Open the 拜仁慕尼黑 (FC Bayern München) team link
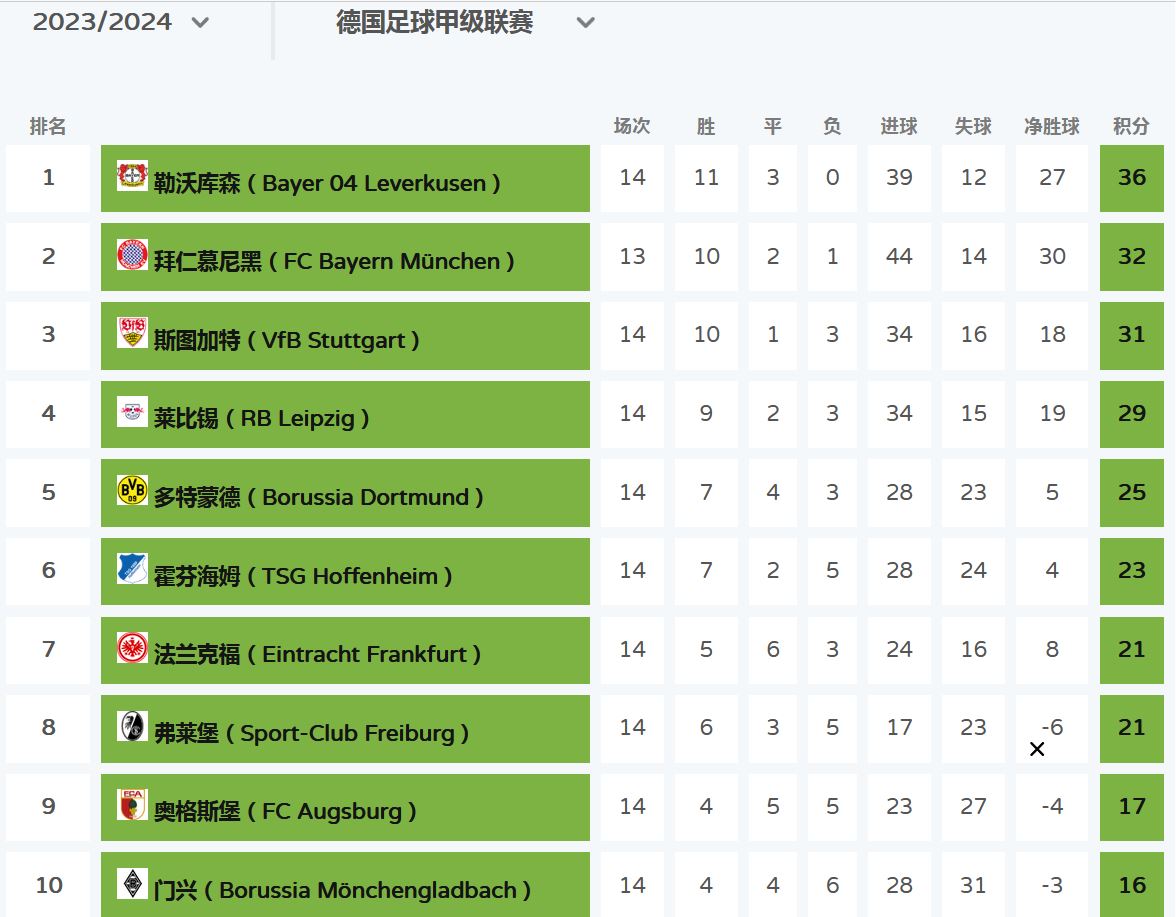 [x=334, y=262]
